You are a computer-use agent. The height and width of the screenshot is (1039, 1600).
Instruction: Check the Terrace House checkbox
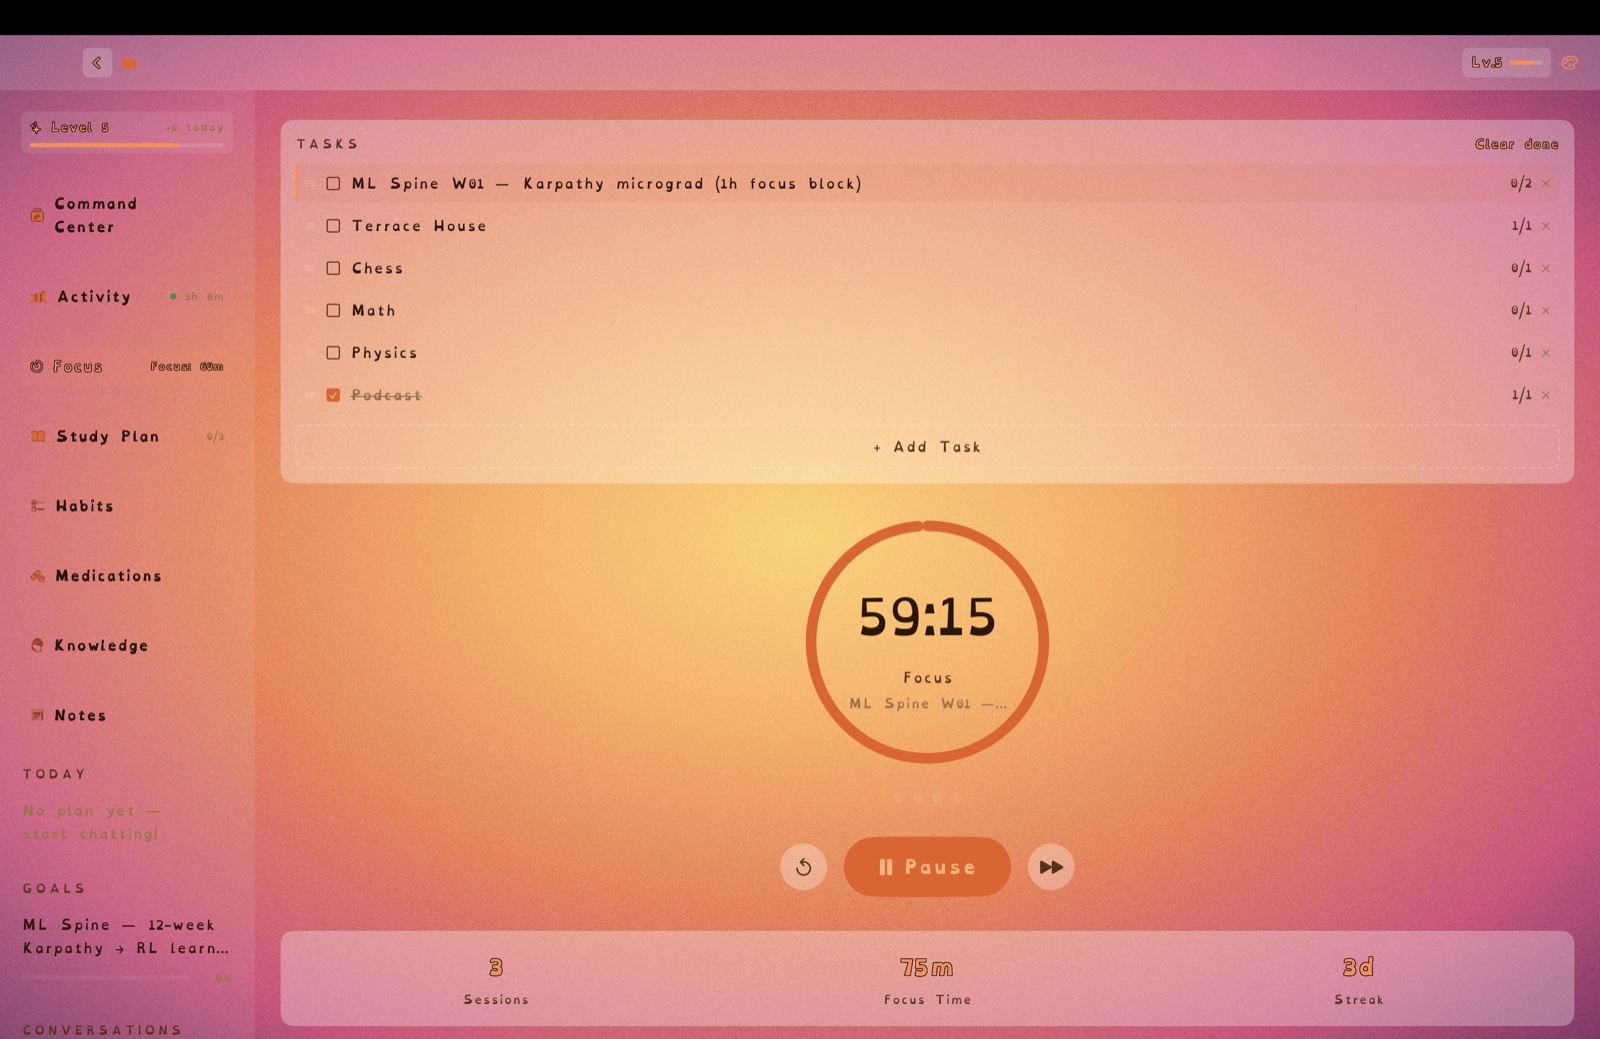[x=333, y=226]
